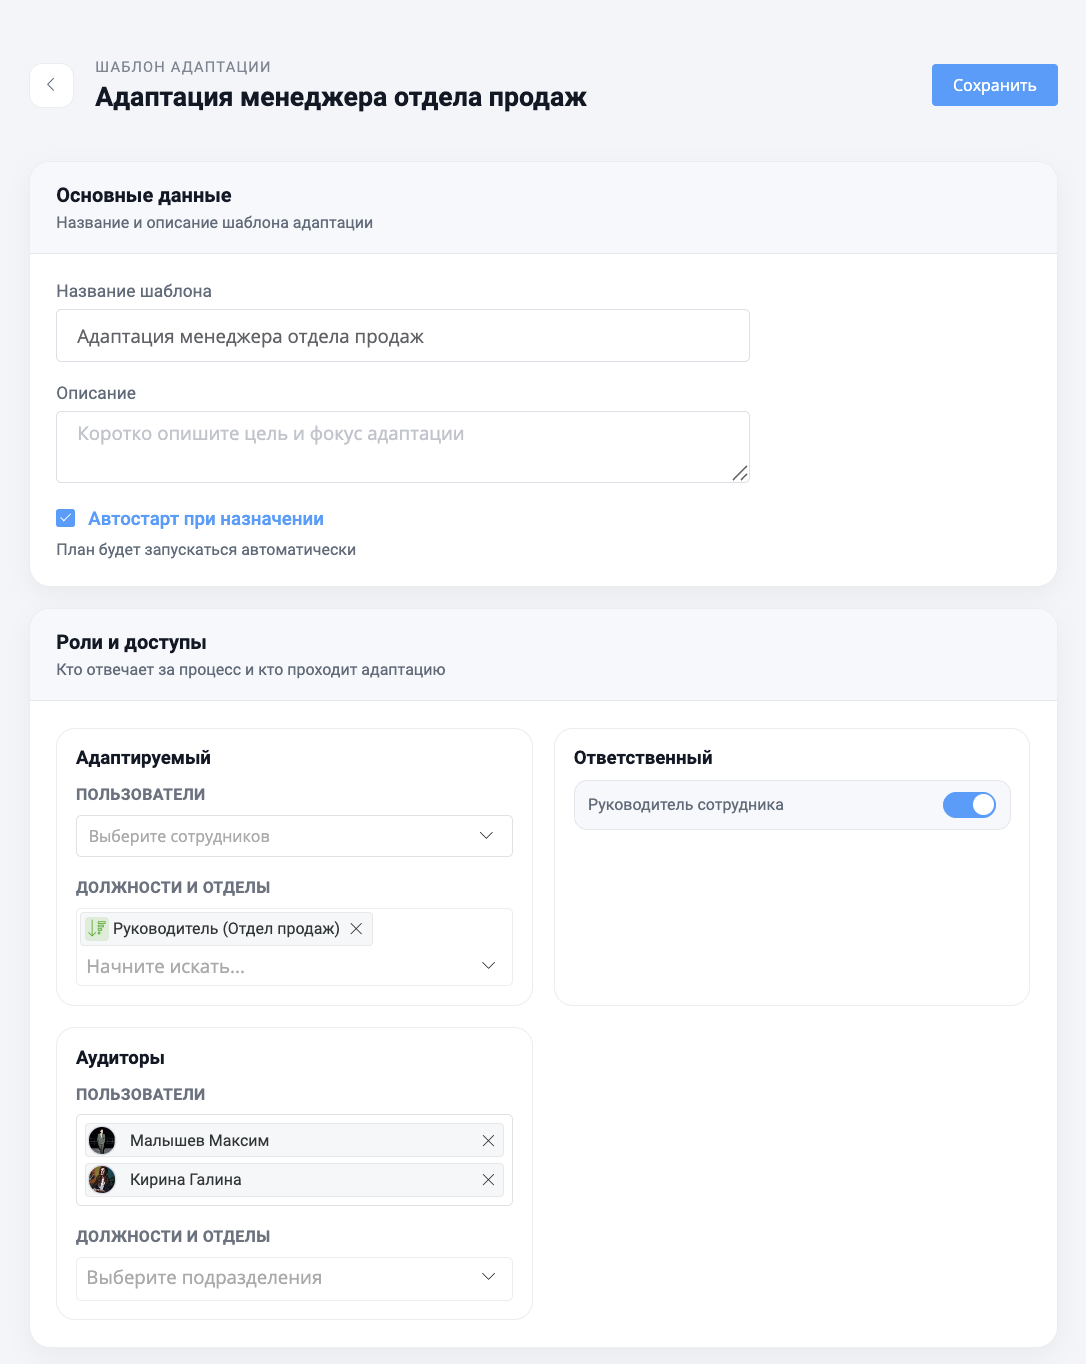
Task: Click the green department icon on the Руководитель tag
Action: pyautogui.click(x=96, y=928)
